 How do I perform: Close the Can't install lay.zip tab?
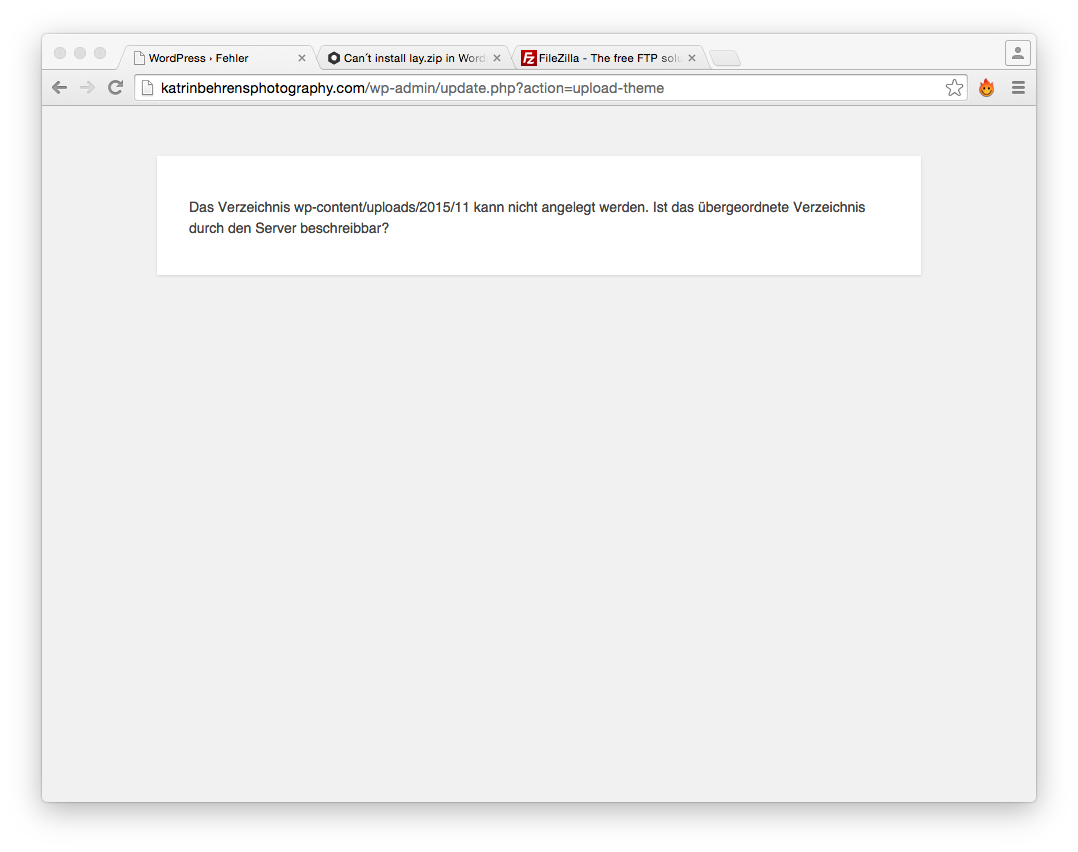497,58
